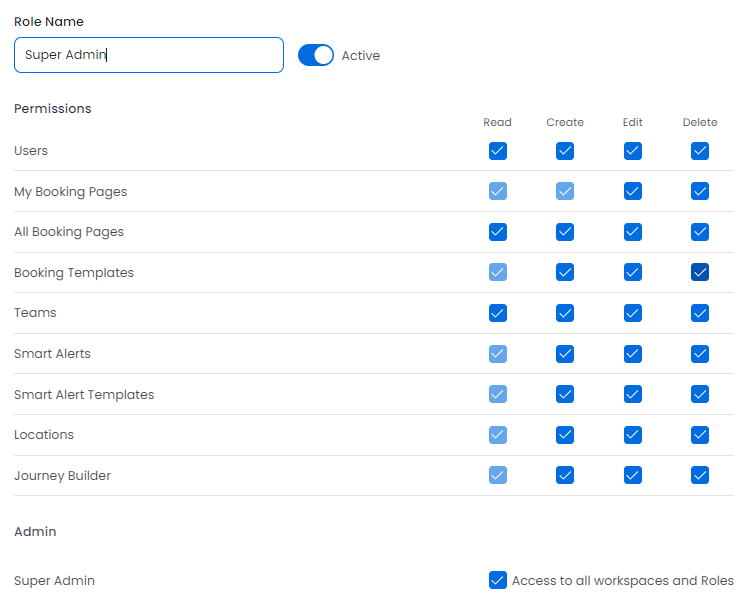749x614 pixels.
Task: Uncheck All Booking Pages Edit permission
Action: pyautogui.click(x=632, y=232)
